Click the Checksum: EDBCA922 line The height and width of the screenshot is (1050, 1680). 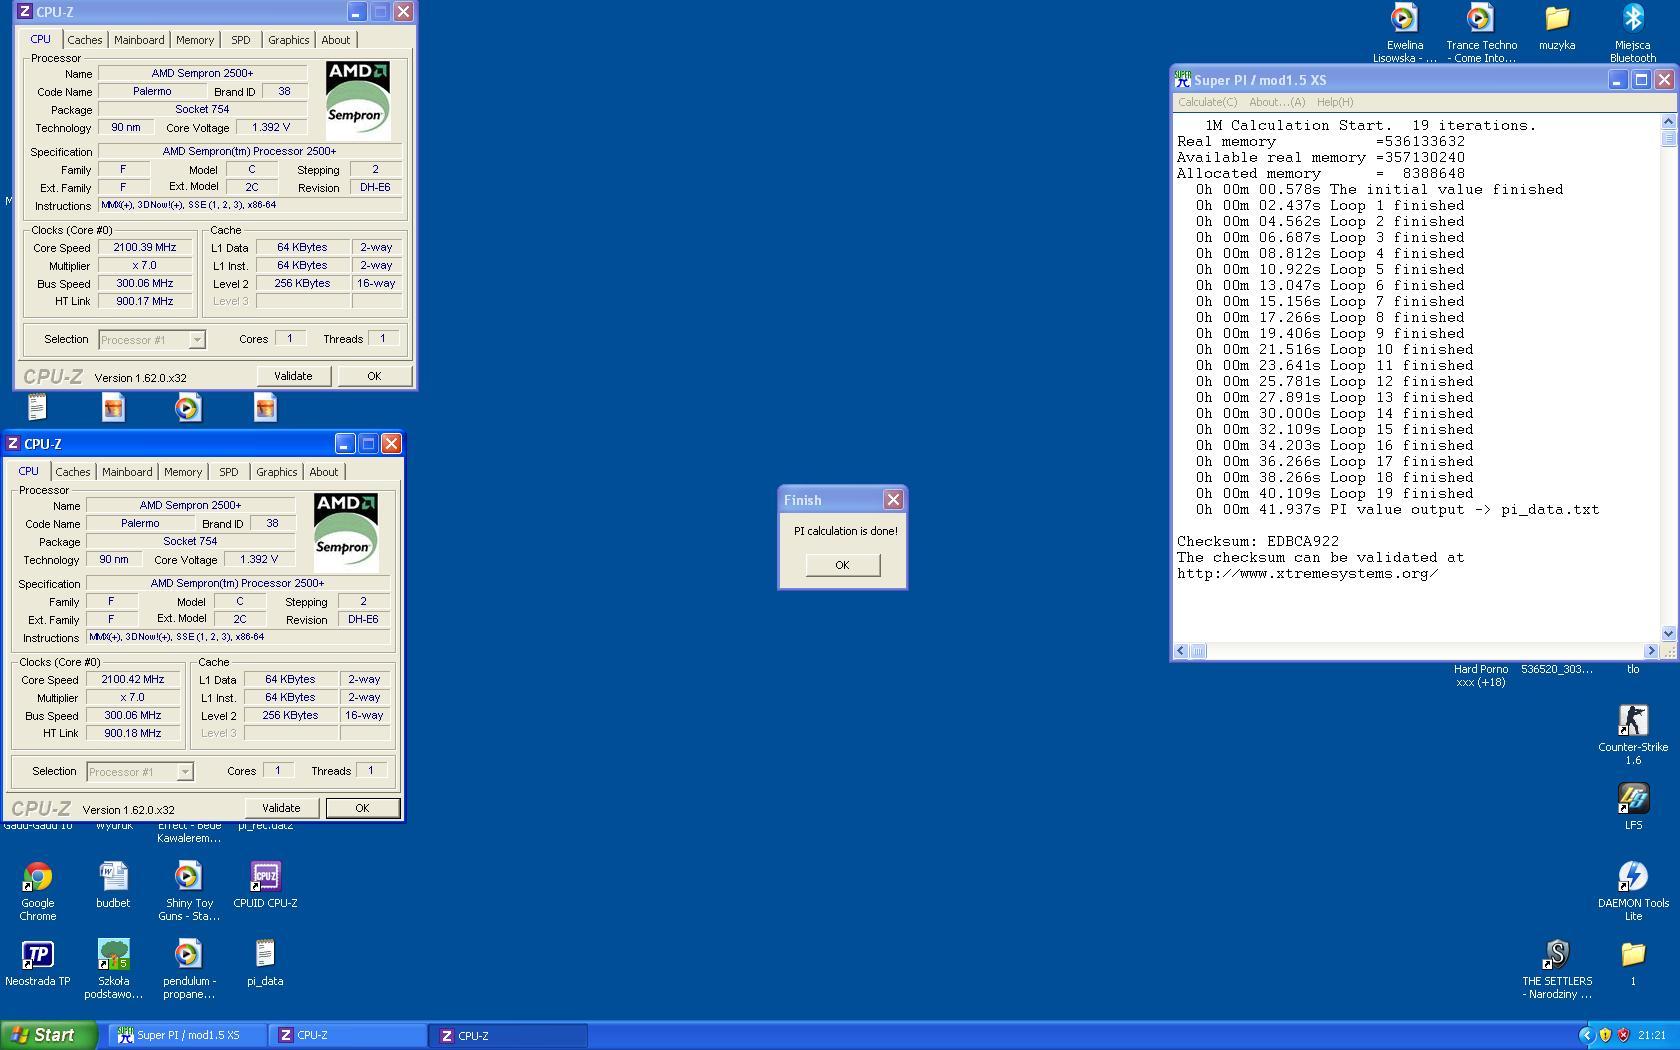coord(1257,541)
